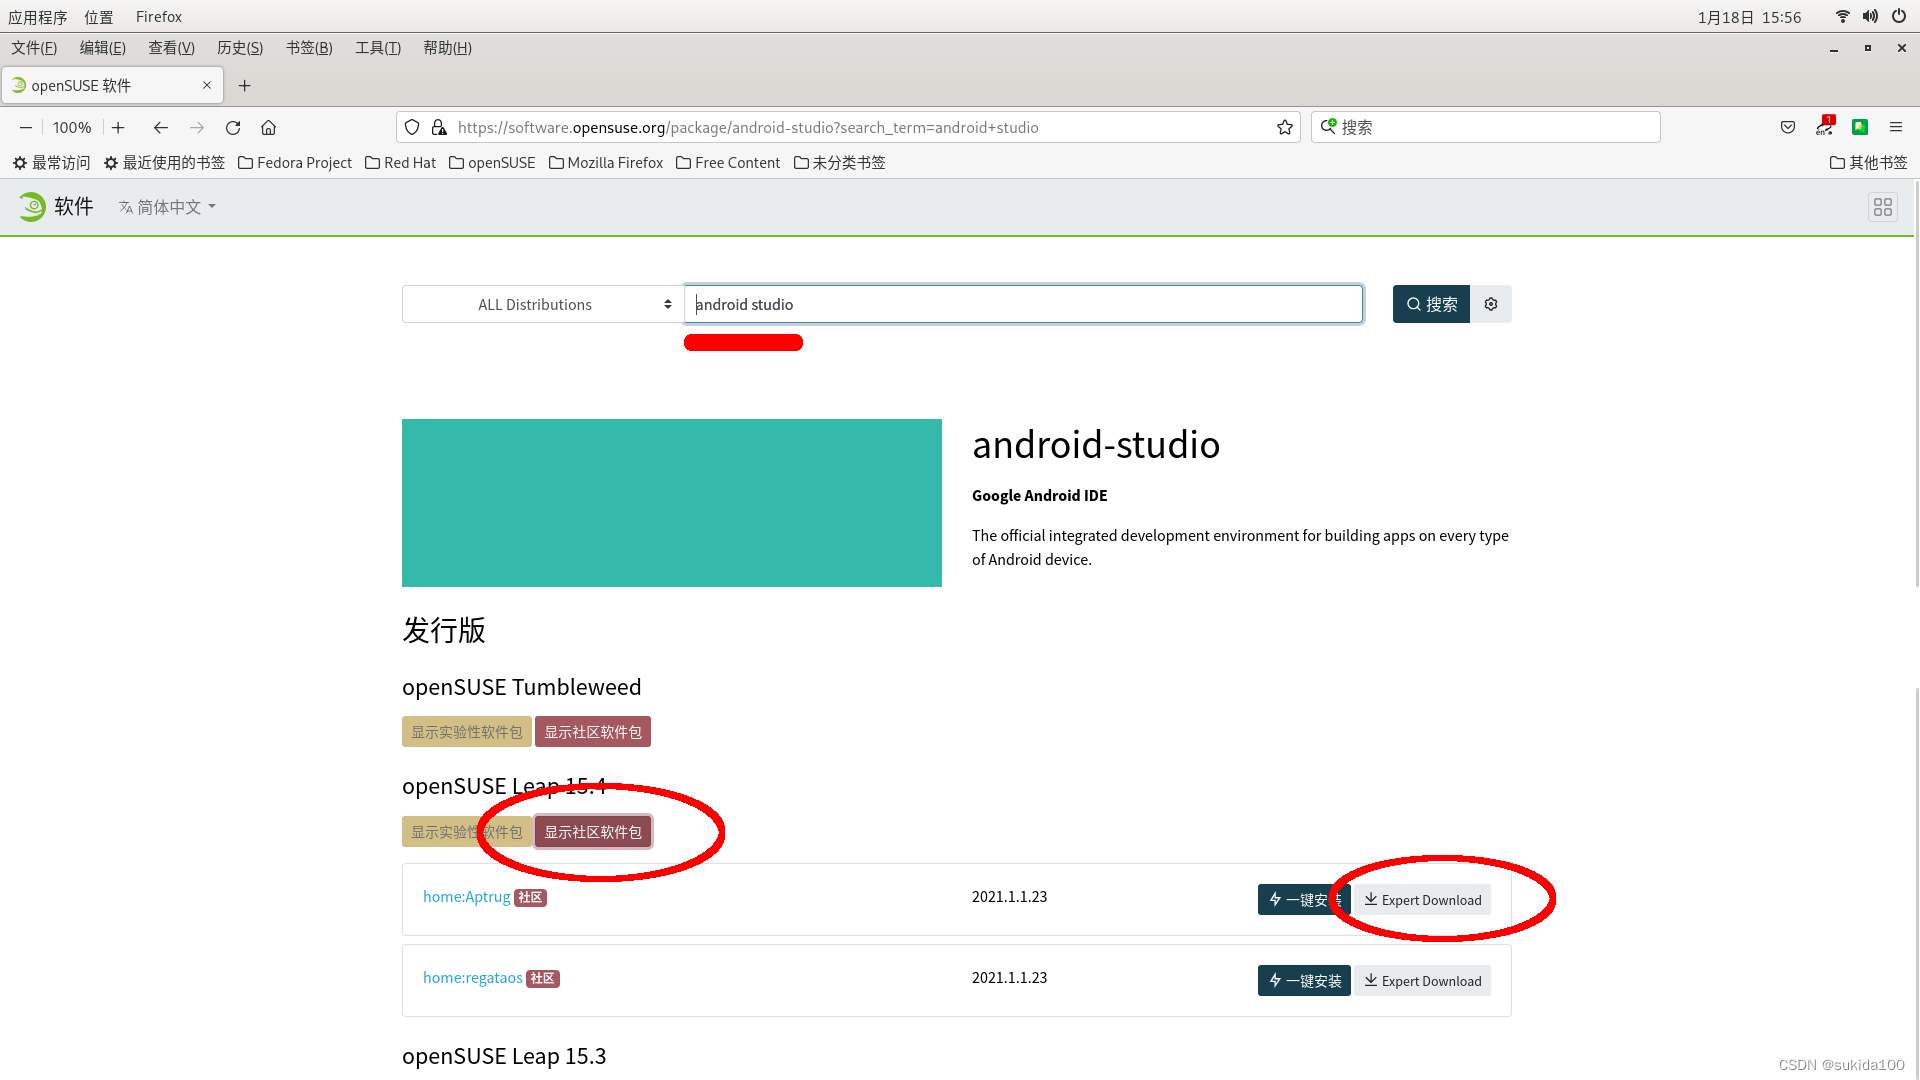Open the 工具 menu

378,48
